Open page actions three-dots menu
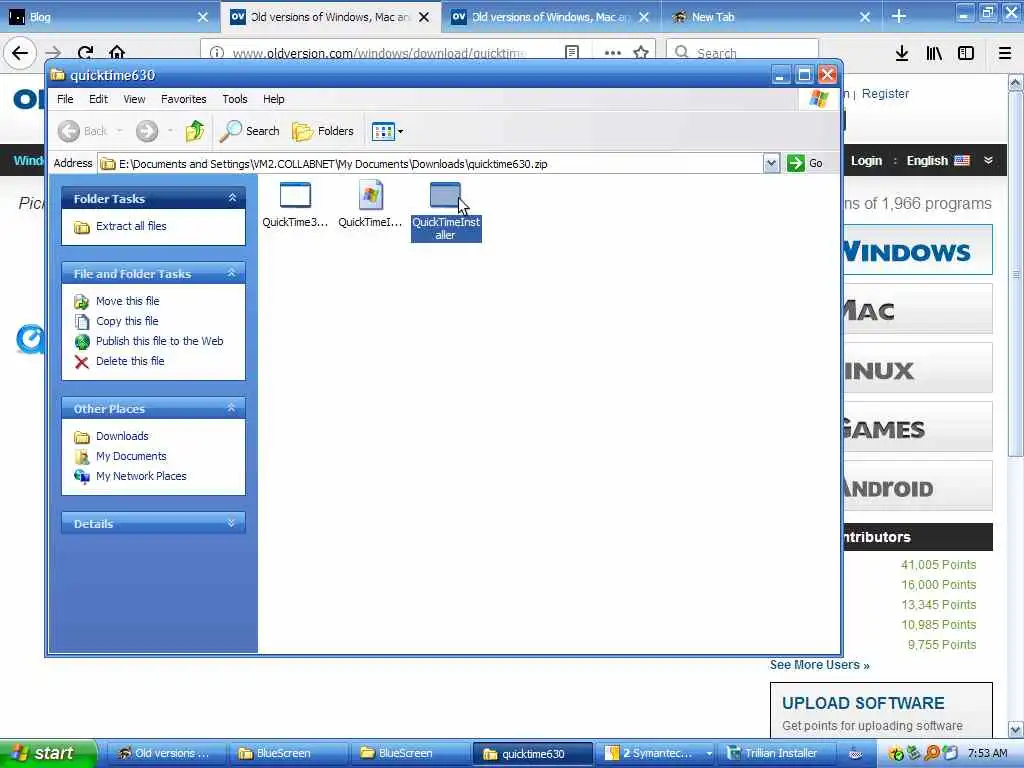Screen dimensions: 1024x768 coord(613,52)
